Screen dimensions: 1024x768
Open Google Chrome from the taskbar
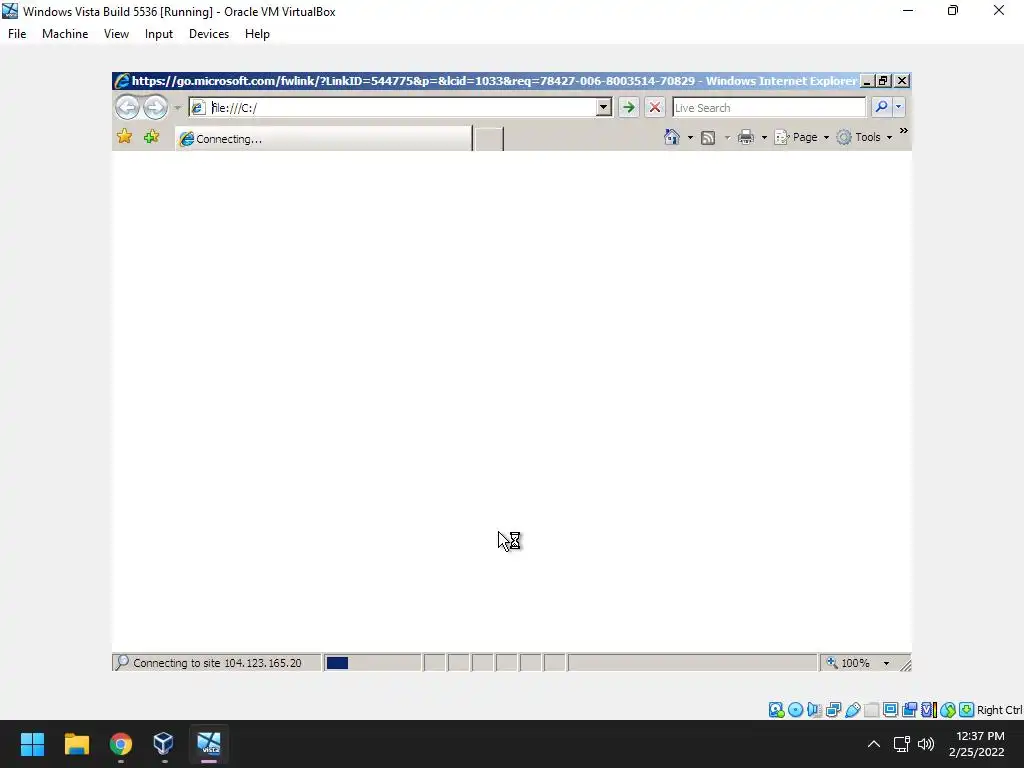pyautogui.click(x=121, y=744)
